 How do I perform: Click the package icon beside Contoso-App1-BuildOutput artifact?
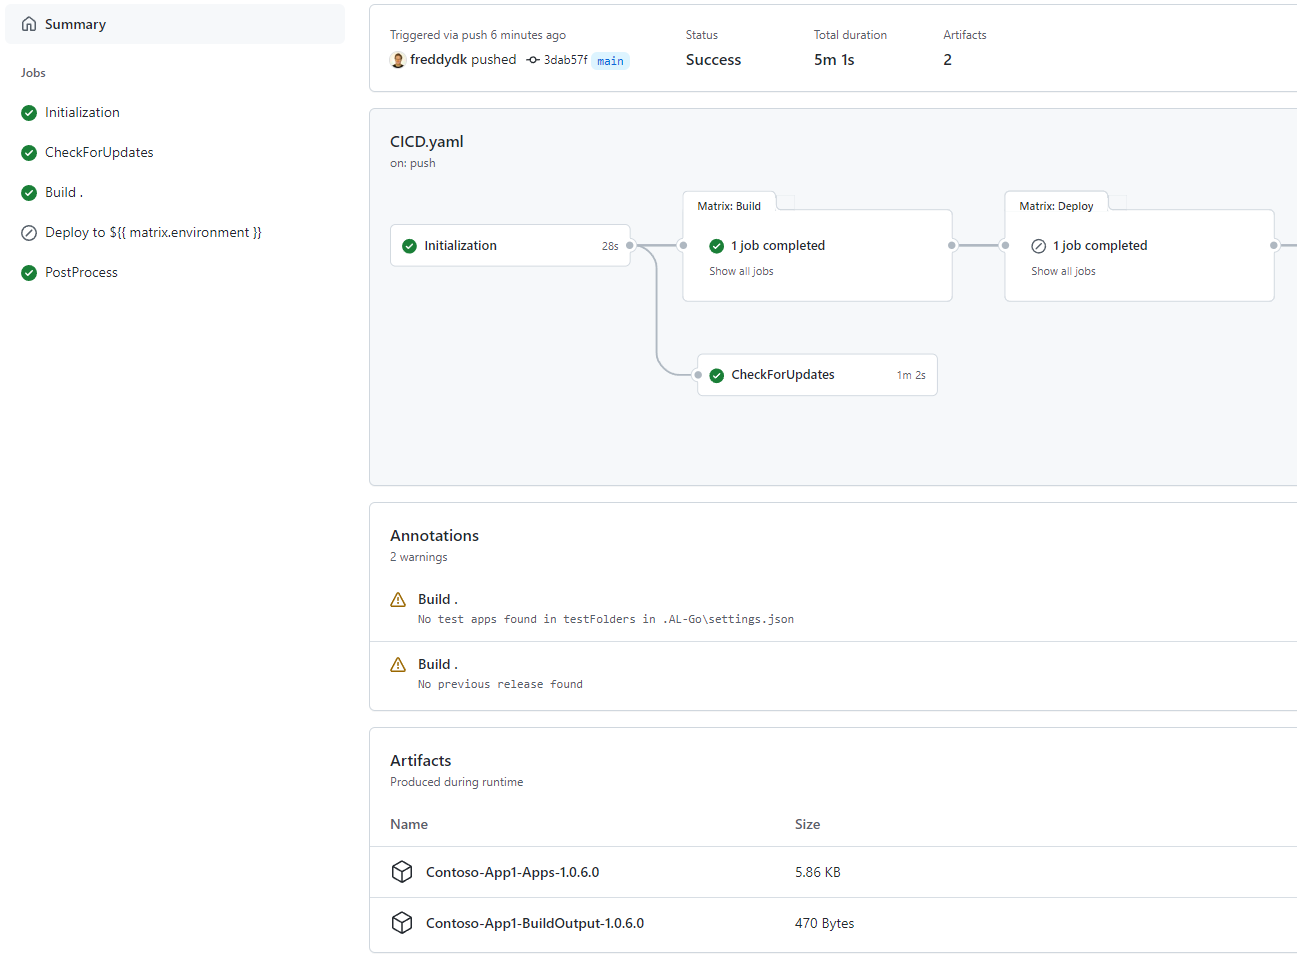[x=402, y=923]
